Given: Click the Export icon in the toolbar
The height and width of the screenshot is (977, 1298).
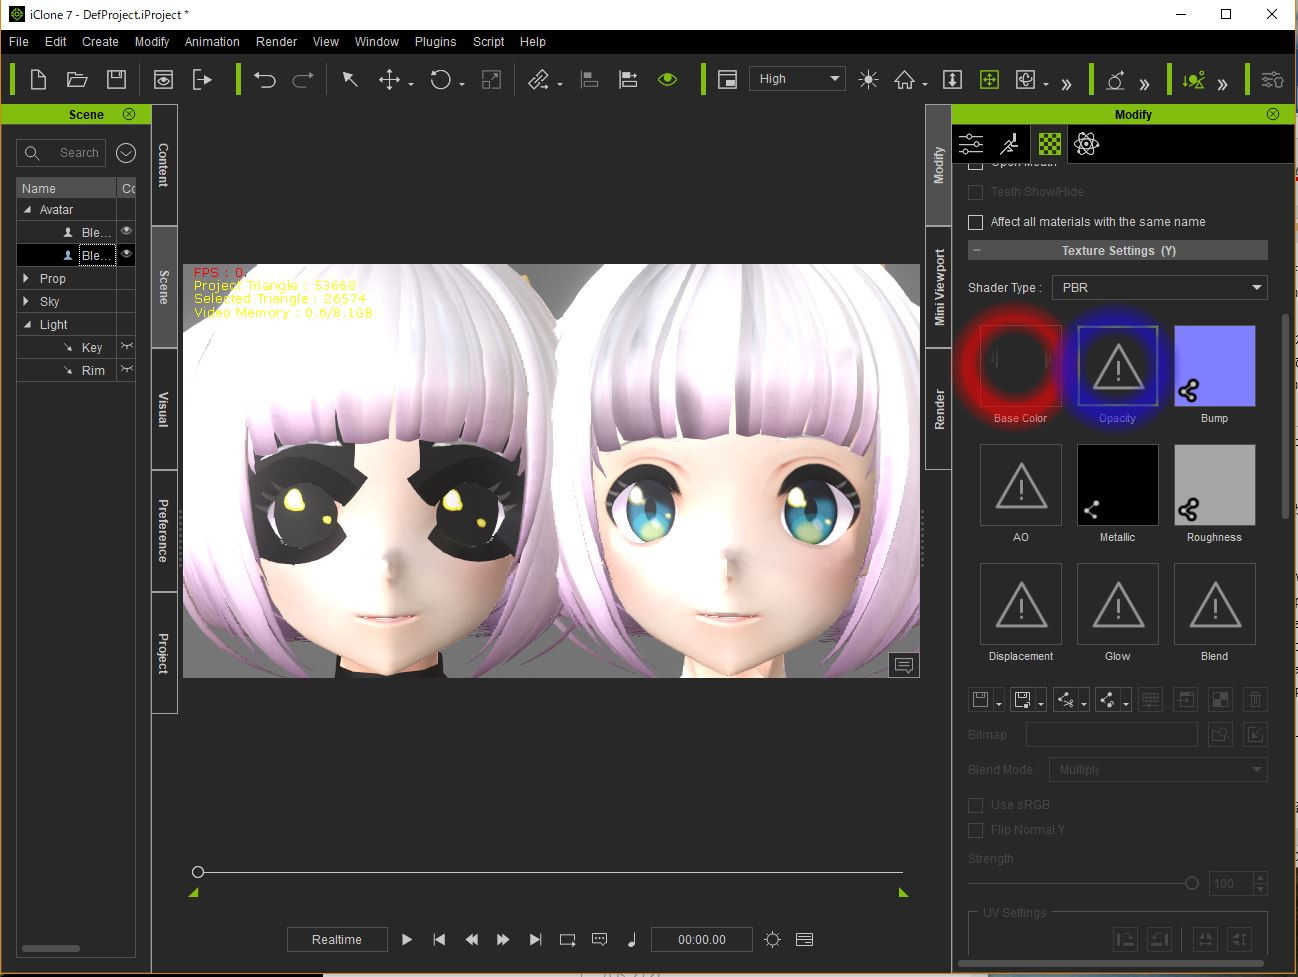Looking at the screenshot, I should [202, 79].
